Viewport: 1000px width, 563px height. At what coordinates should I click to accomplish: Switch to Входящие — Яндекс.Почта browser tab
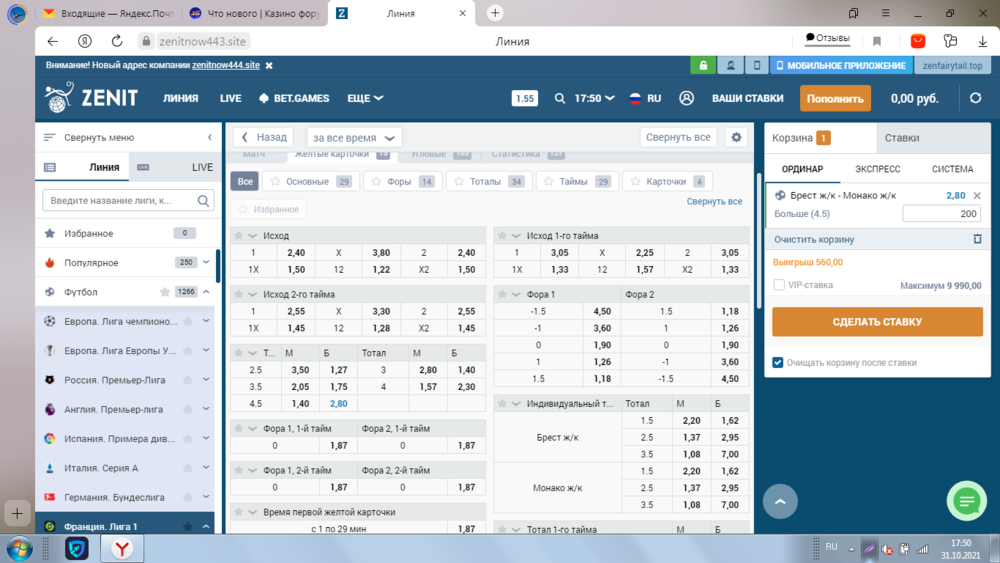(x=108, y=13)
